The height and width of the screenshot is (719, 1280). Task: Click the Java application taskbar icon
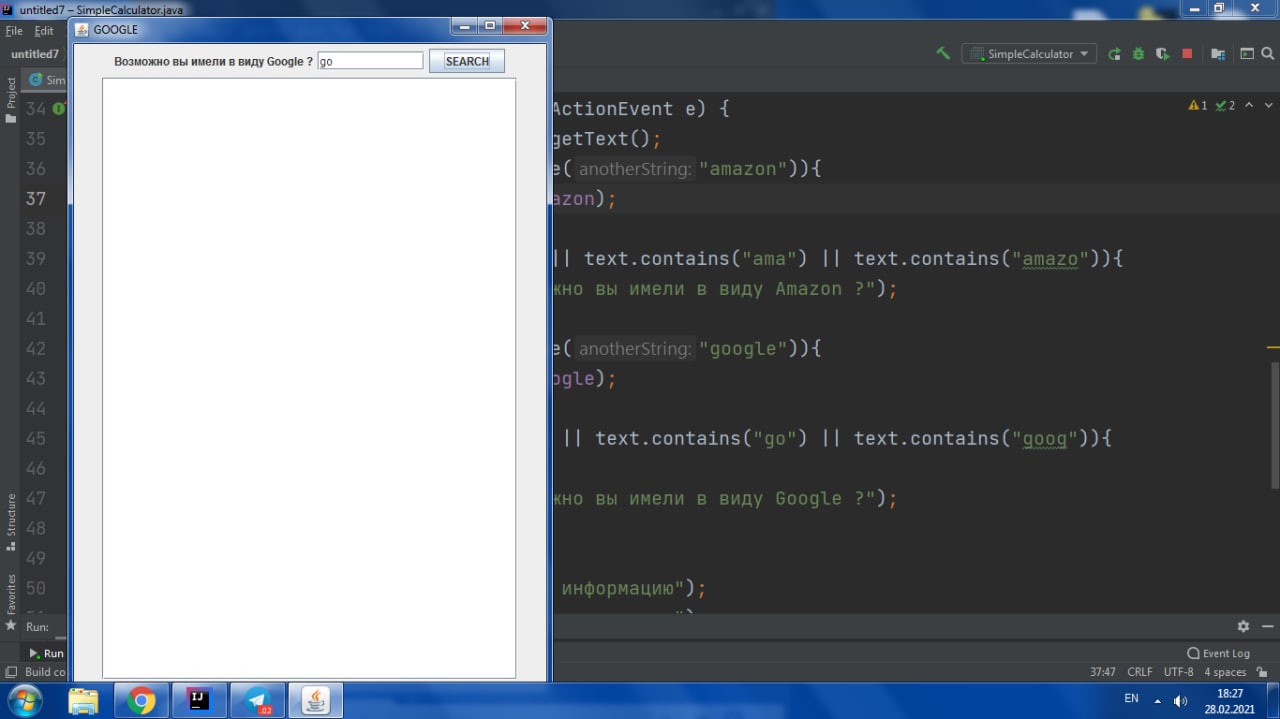coord(315,700)
